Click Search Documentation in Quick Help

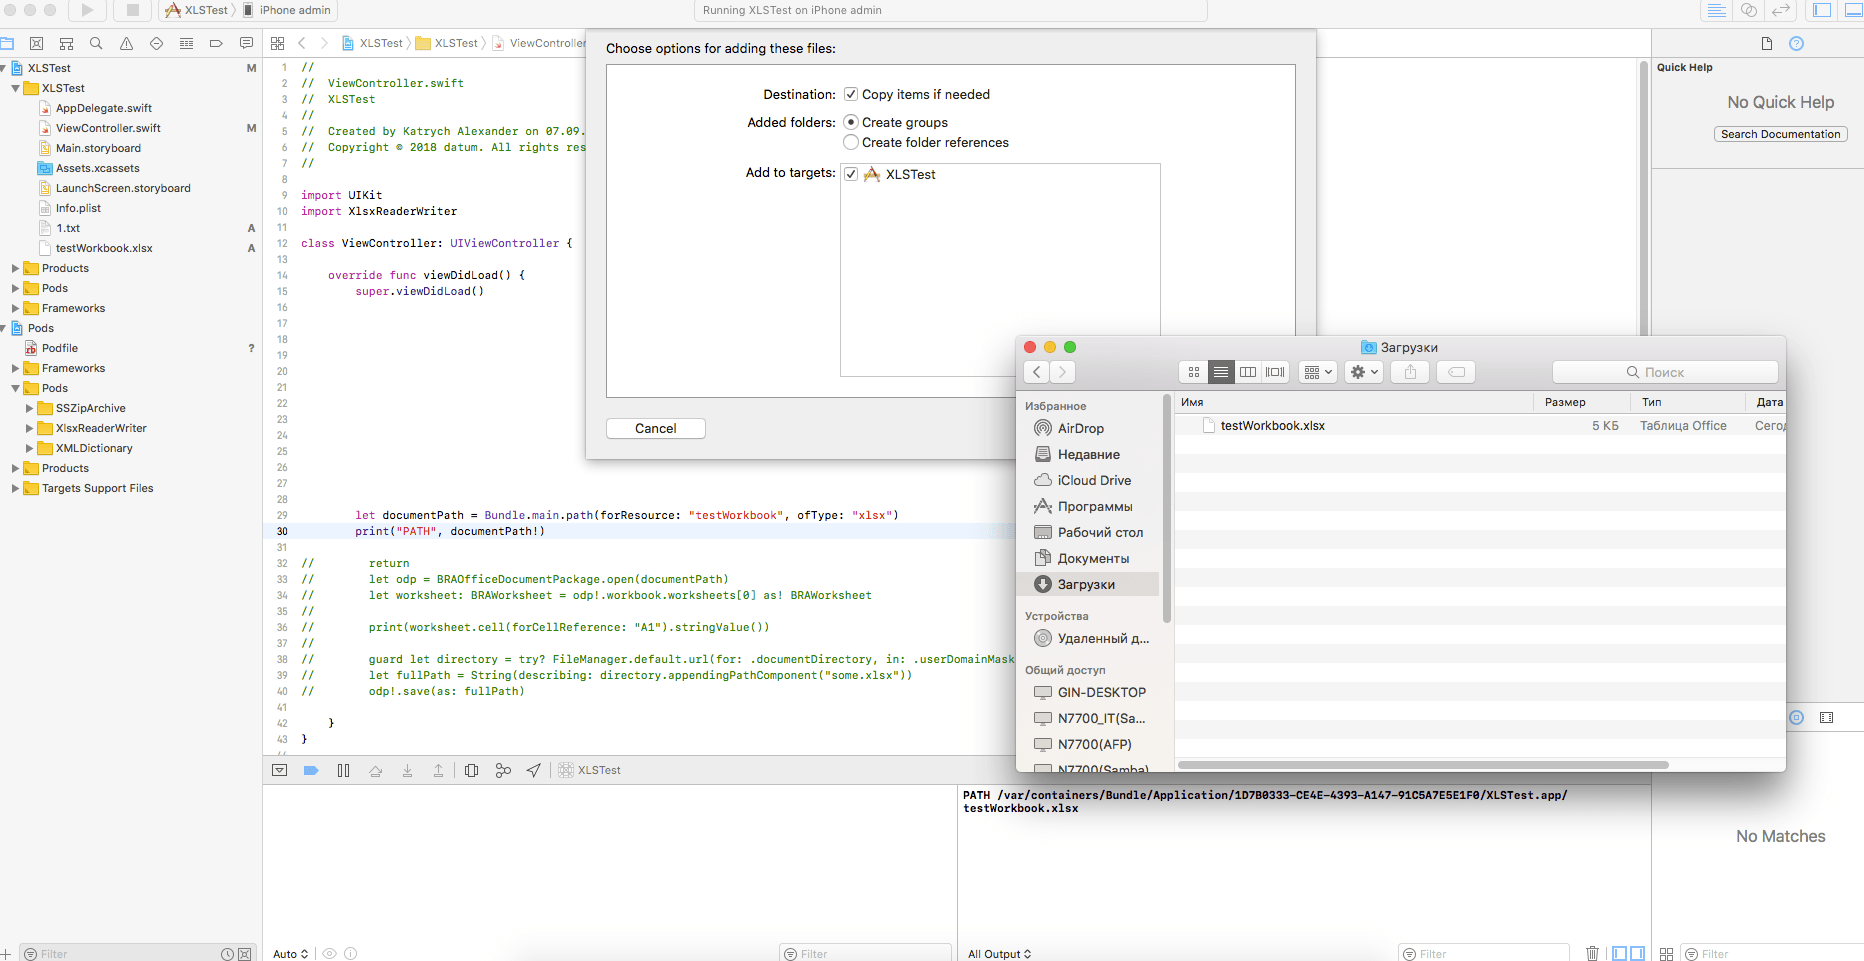(1780, 133)
